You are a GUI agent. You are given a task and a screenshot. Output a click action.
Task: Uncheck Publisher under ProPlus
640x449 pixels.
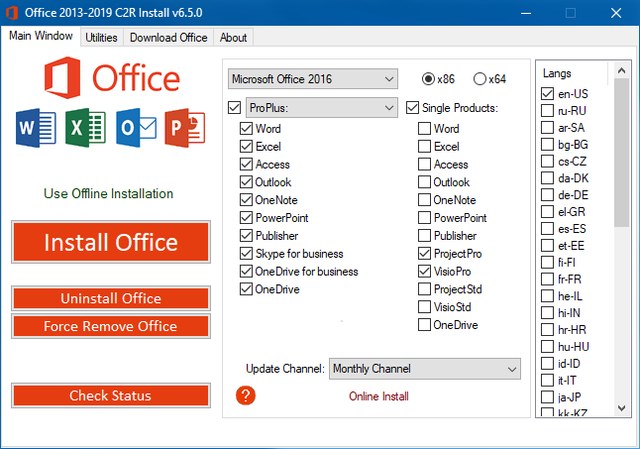tap(246, 236)
